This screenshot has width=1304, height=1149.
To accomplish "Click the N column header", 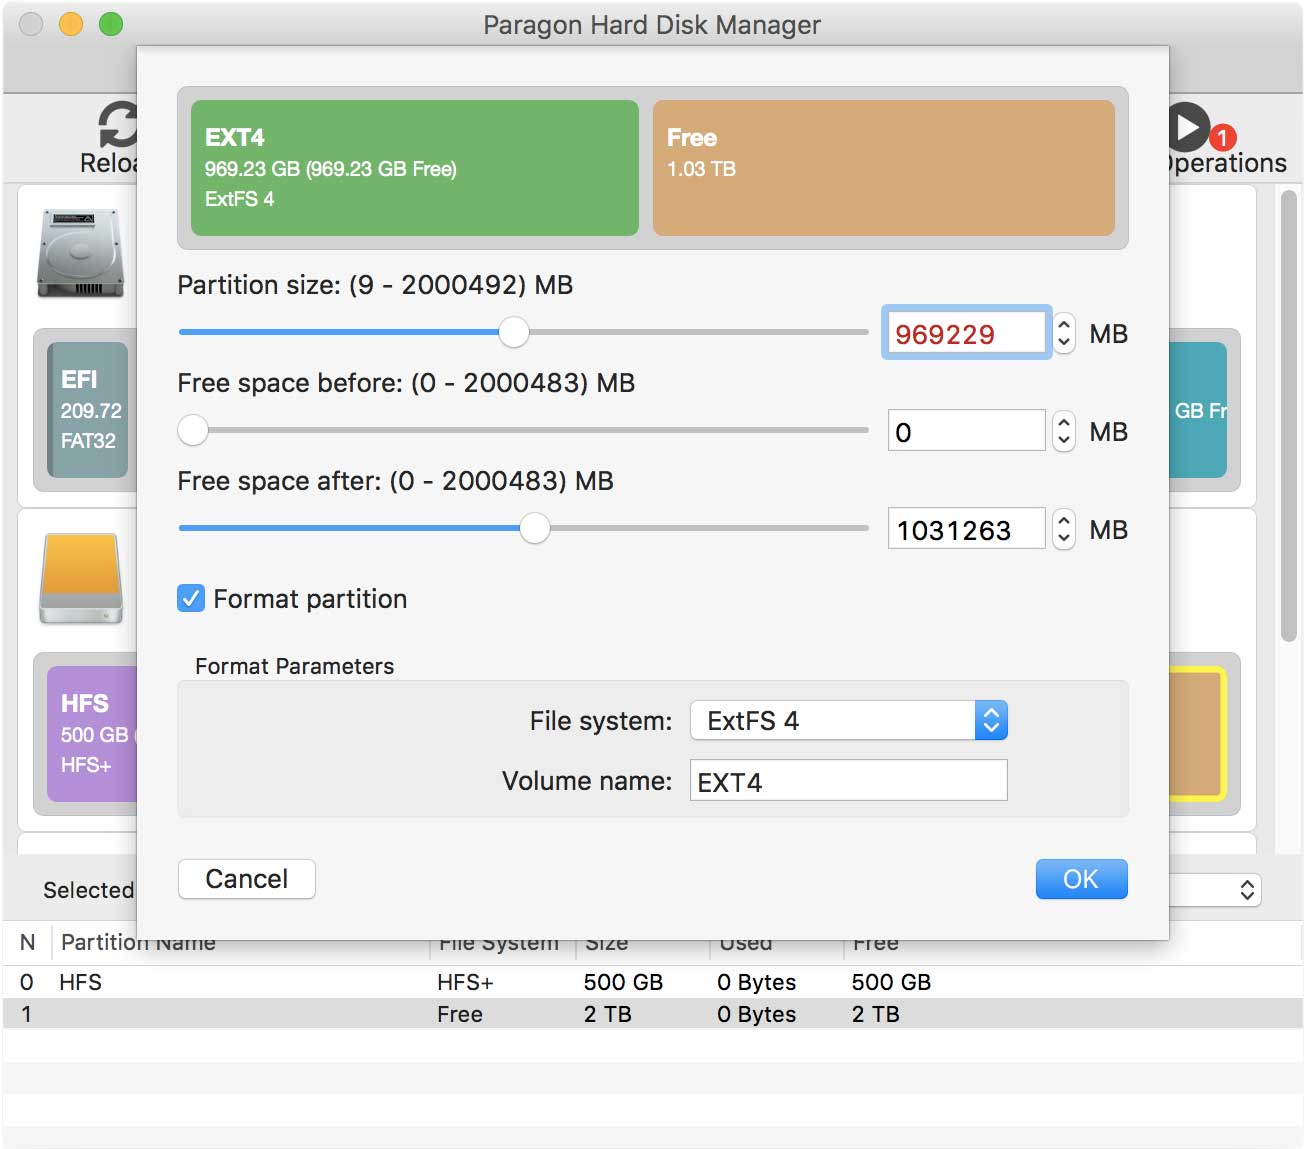I will 28,942.
